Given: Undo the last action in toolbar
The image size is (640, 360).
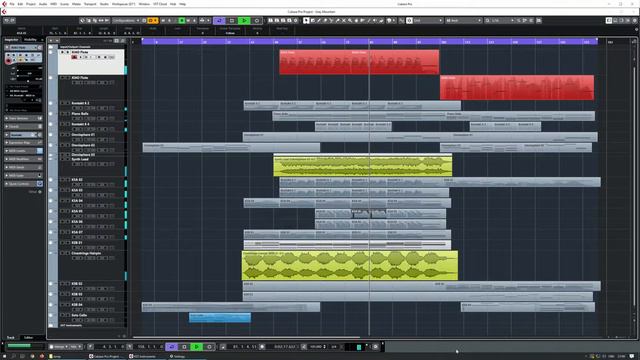Looking at the screenshot, I should click(7, 20).
